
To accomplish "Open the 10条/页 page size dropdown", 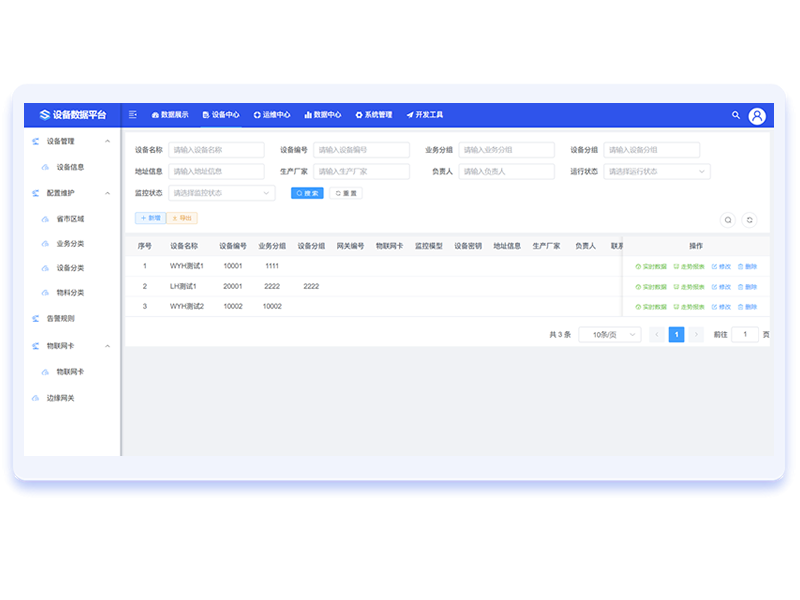I will (609, 335).
